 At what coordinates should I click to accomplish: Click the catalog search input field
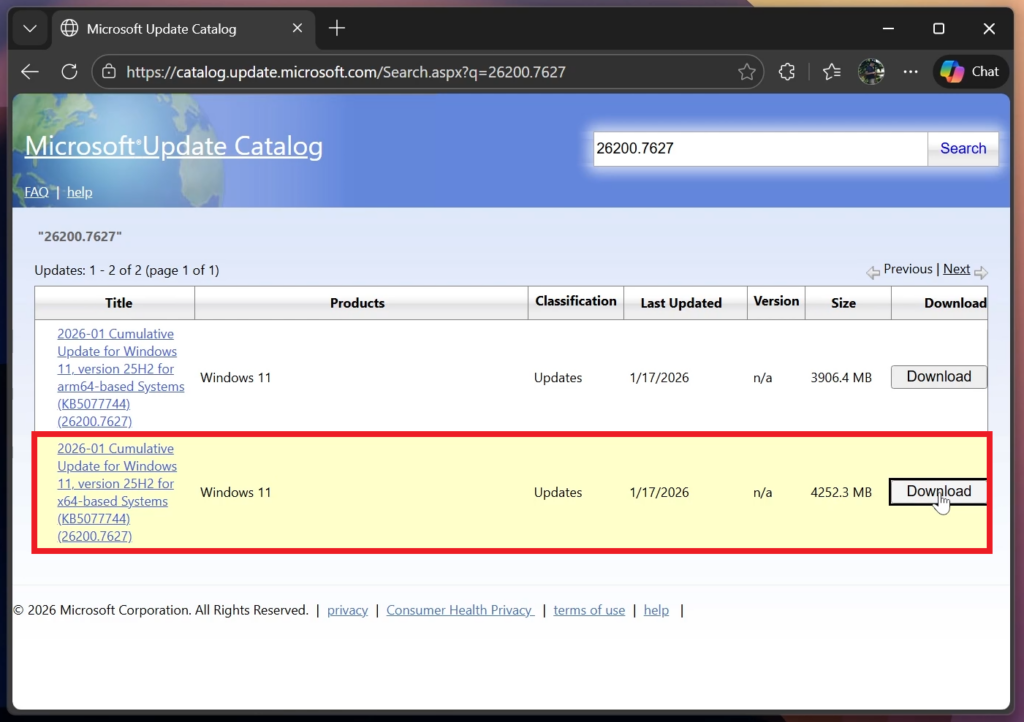click(x=760, y=149)
